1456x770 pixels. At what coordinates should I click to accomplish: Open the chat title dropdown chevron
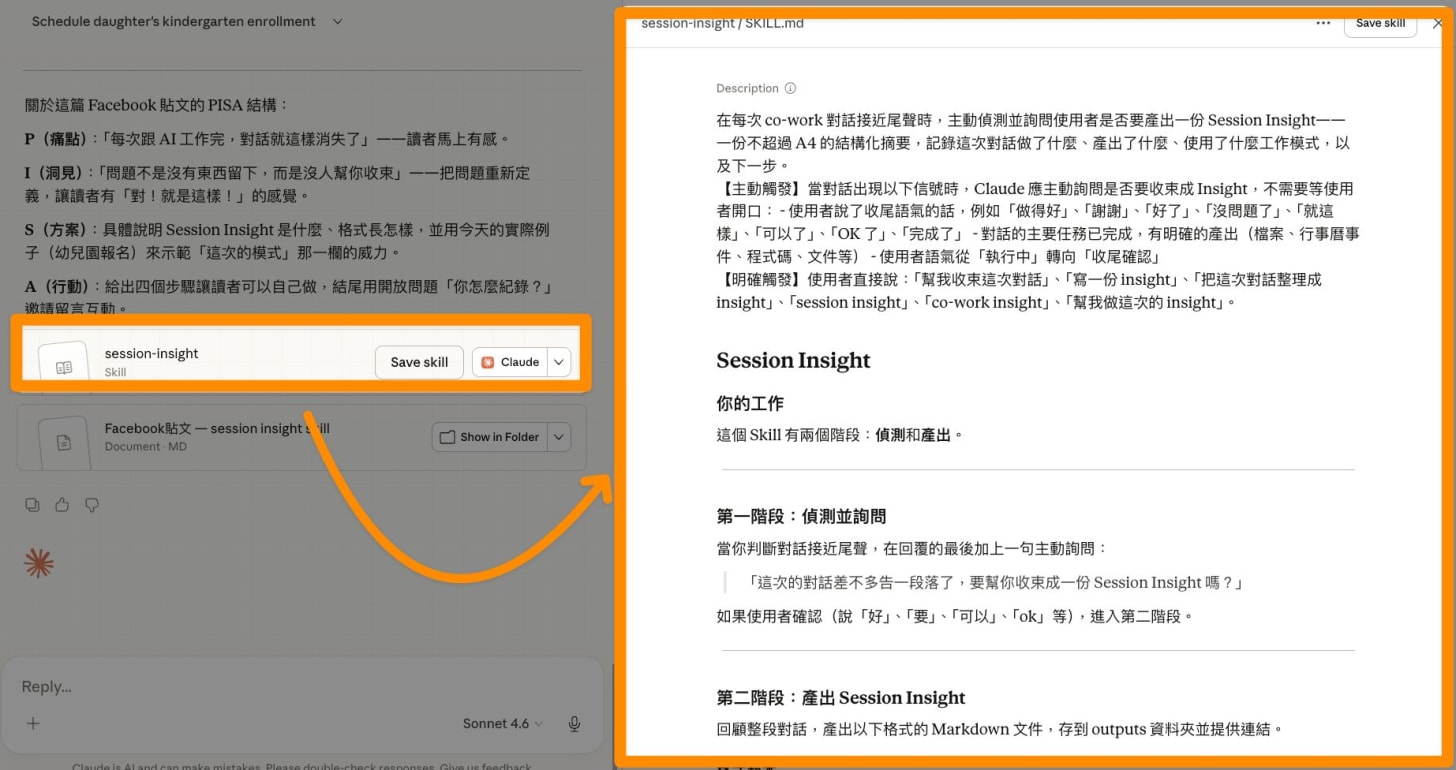pyautogui.click(x=337, y=21)
